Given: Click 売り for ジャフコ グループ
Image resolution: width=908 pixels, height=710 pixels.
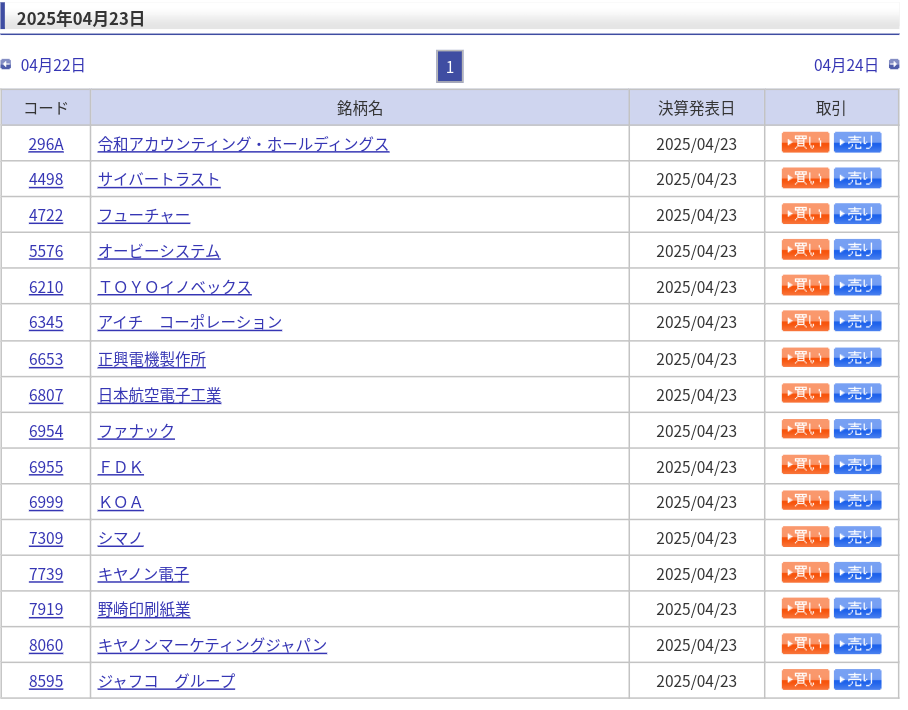Looking at the screenshot, I should click(857, 680).
